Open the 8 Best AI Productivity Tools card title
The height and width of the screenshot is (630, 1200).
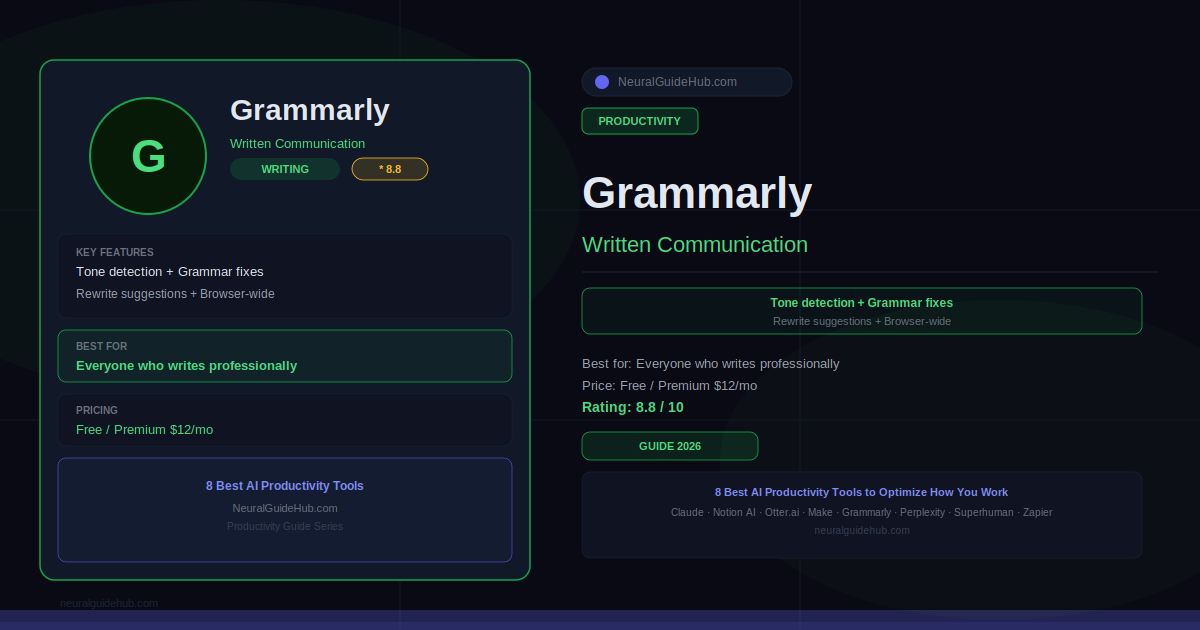click(x=285, y=486)
